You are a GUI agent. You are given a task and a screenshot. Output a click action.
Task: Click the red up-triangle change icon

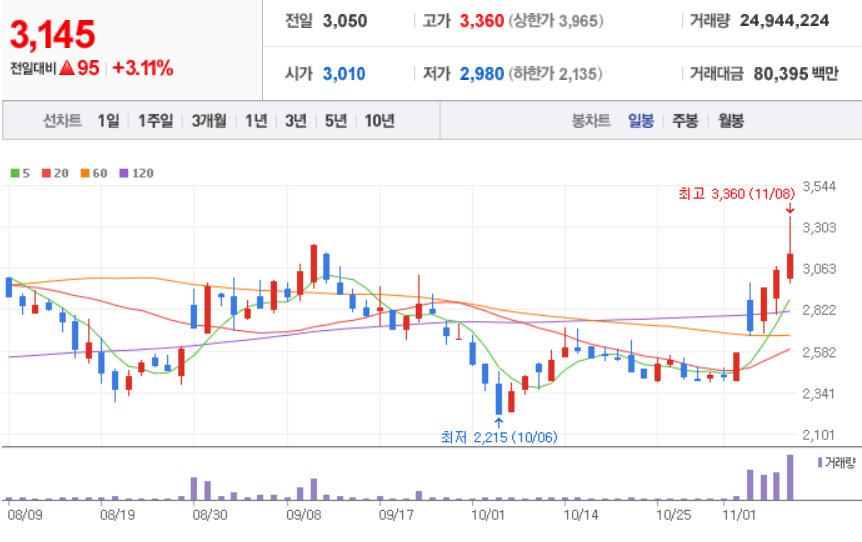click(67, 68)
